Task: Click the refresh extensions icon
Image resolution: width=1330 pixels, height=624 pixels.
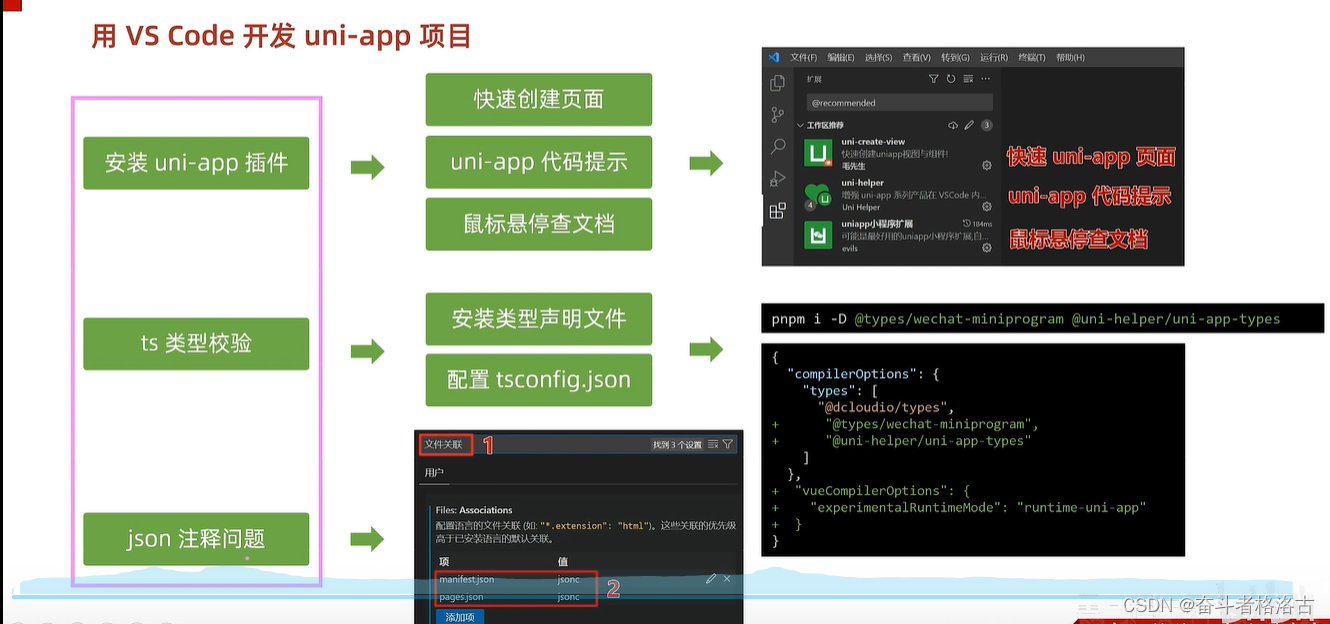Action: click(951, 79)
